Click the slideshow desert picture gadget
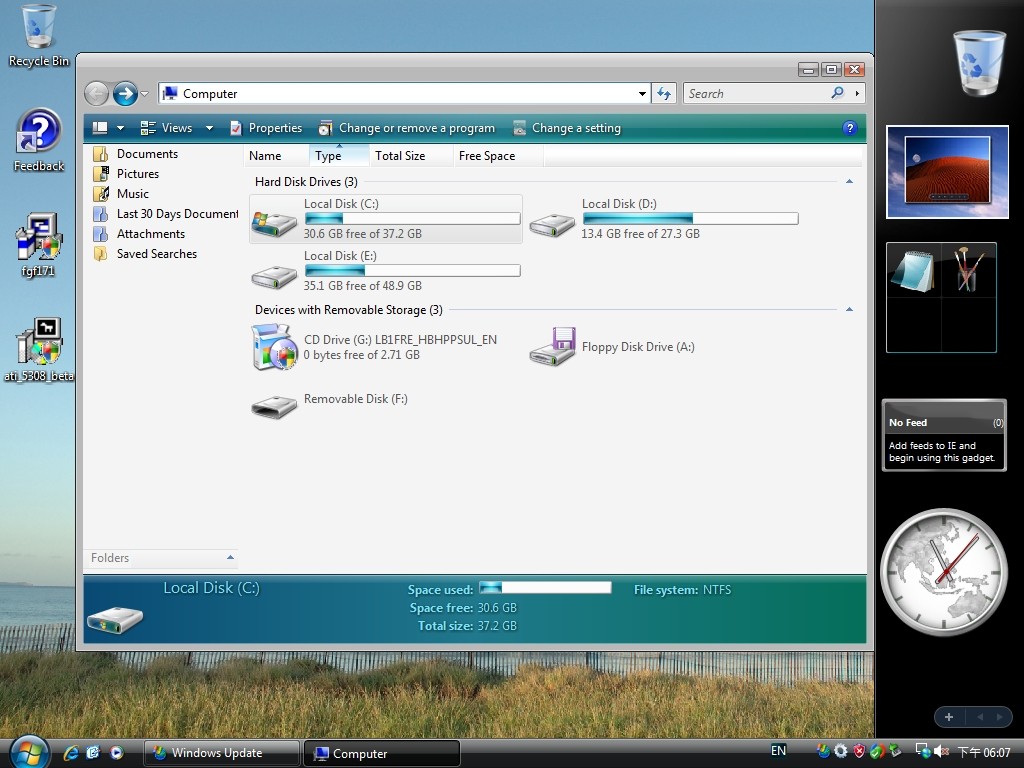 pyautogui.click(x=947, y=172)
